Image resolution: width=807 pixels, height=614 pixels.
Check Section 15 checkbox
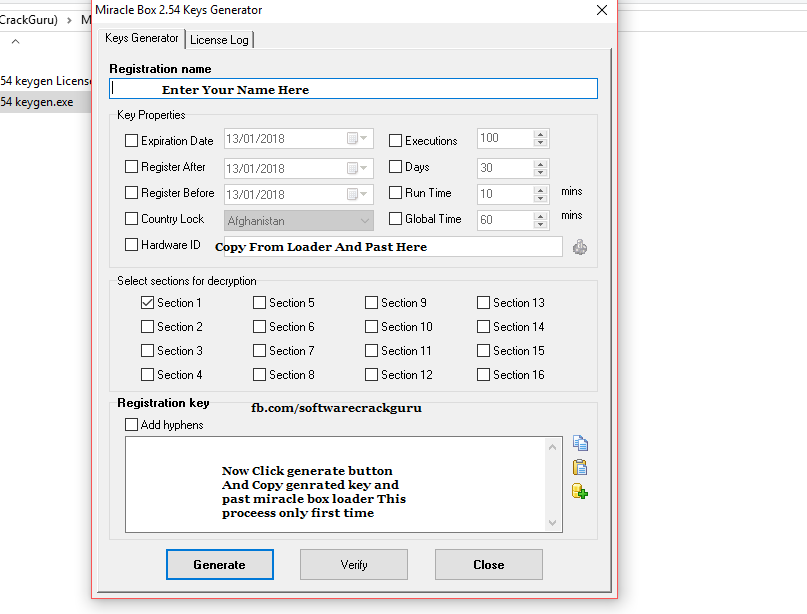pos(483,350)
